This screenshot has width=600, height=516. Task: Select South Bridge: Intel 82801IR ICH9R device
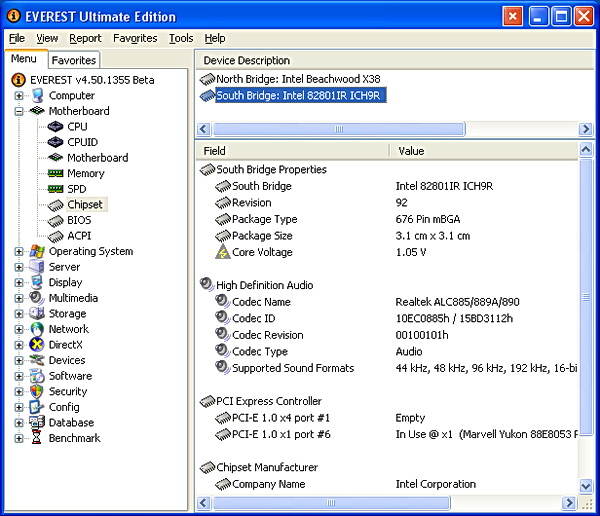301,95
